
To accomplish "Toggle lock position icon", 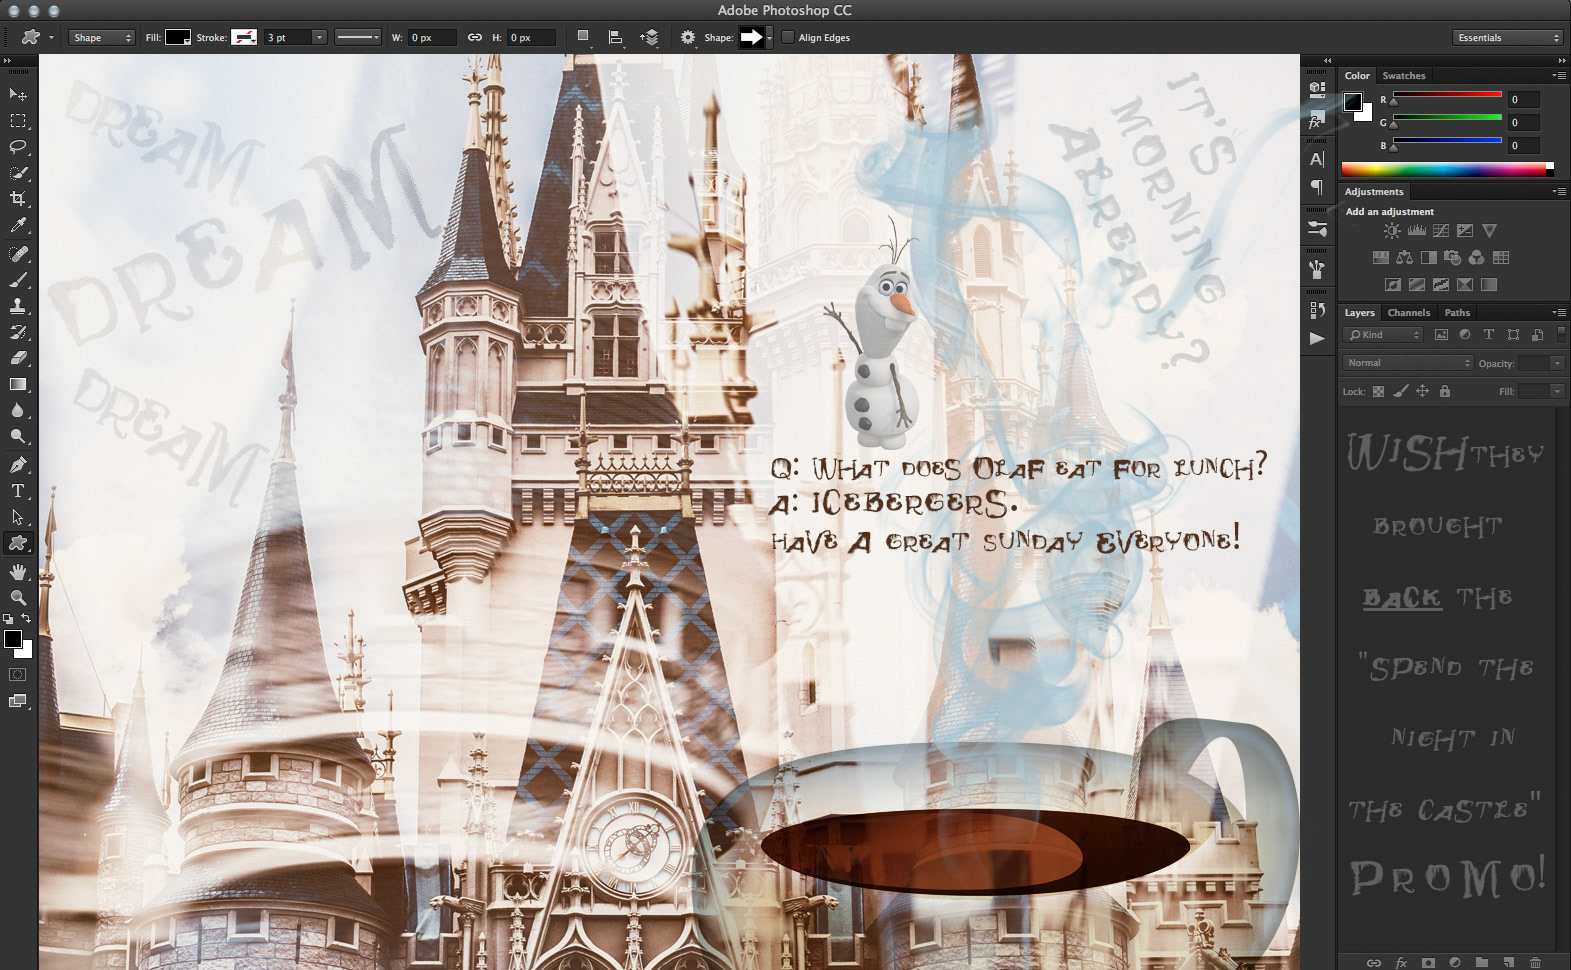I will coord(1422,391).
